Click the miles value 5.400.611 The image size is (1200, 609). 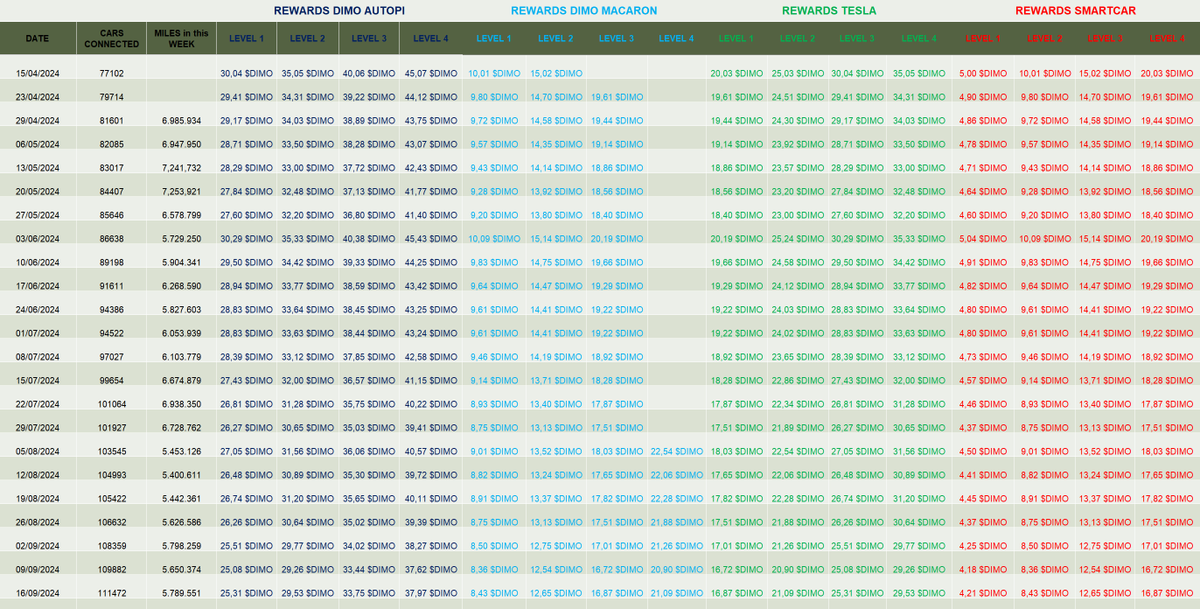(181, 475)
